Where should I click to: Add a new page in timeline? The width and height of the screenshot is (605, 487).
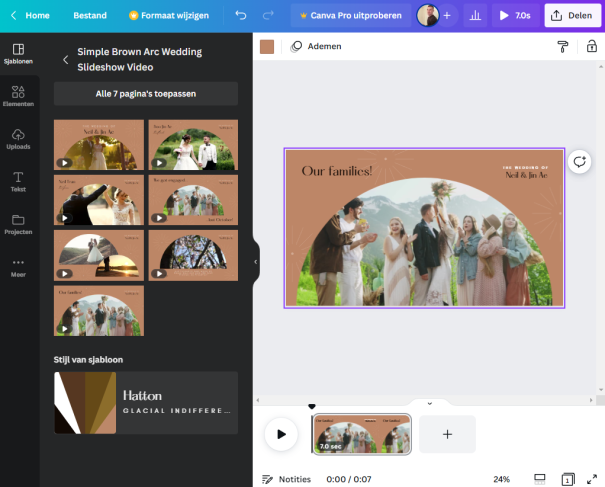click(x=447, y=434)
